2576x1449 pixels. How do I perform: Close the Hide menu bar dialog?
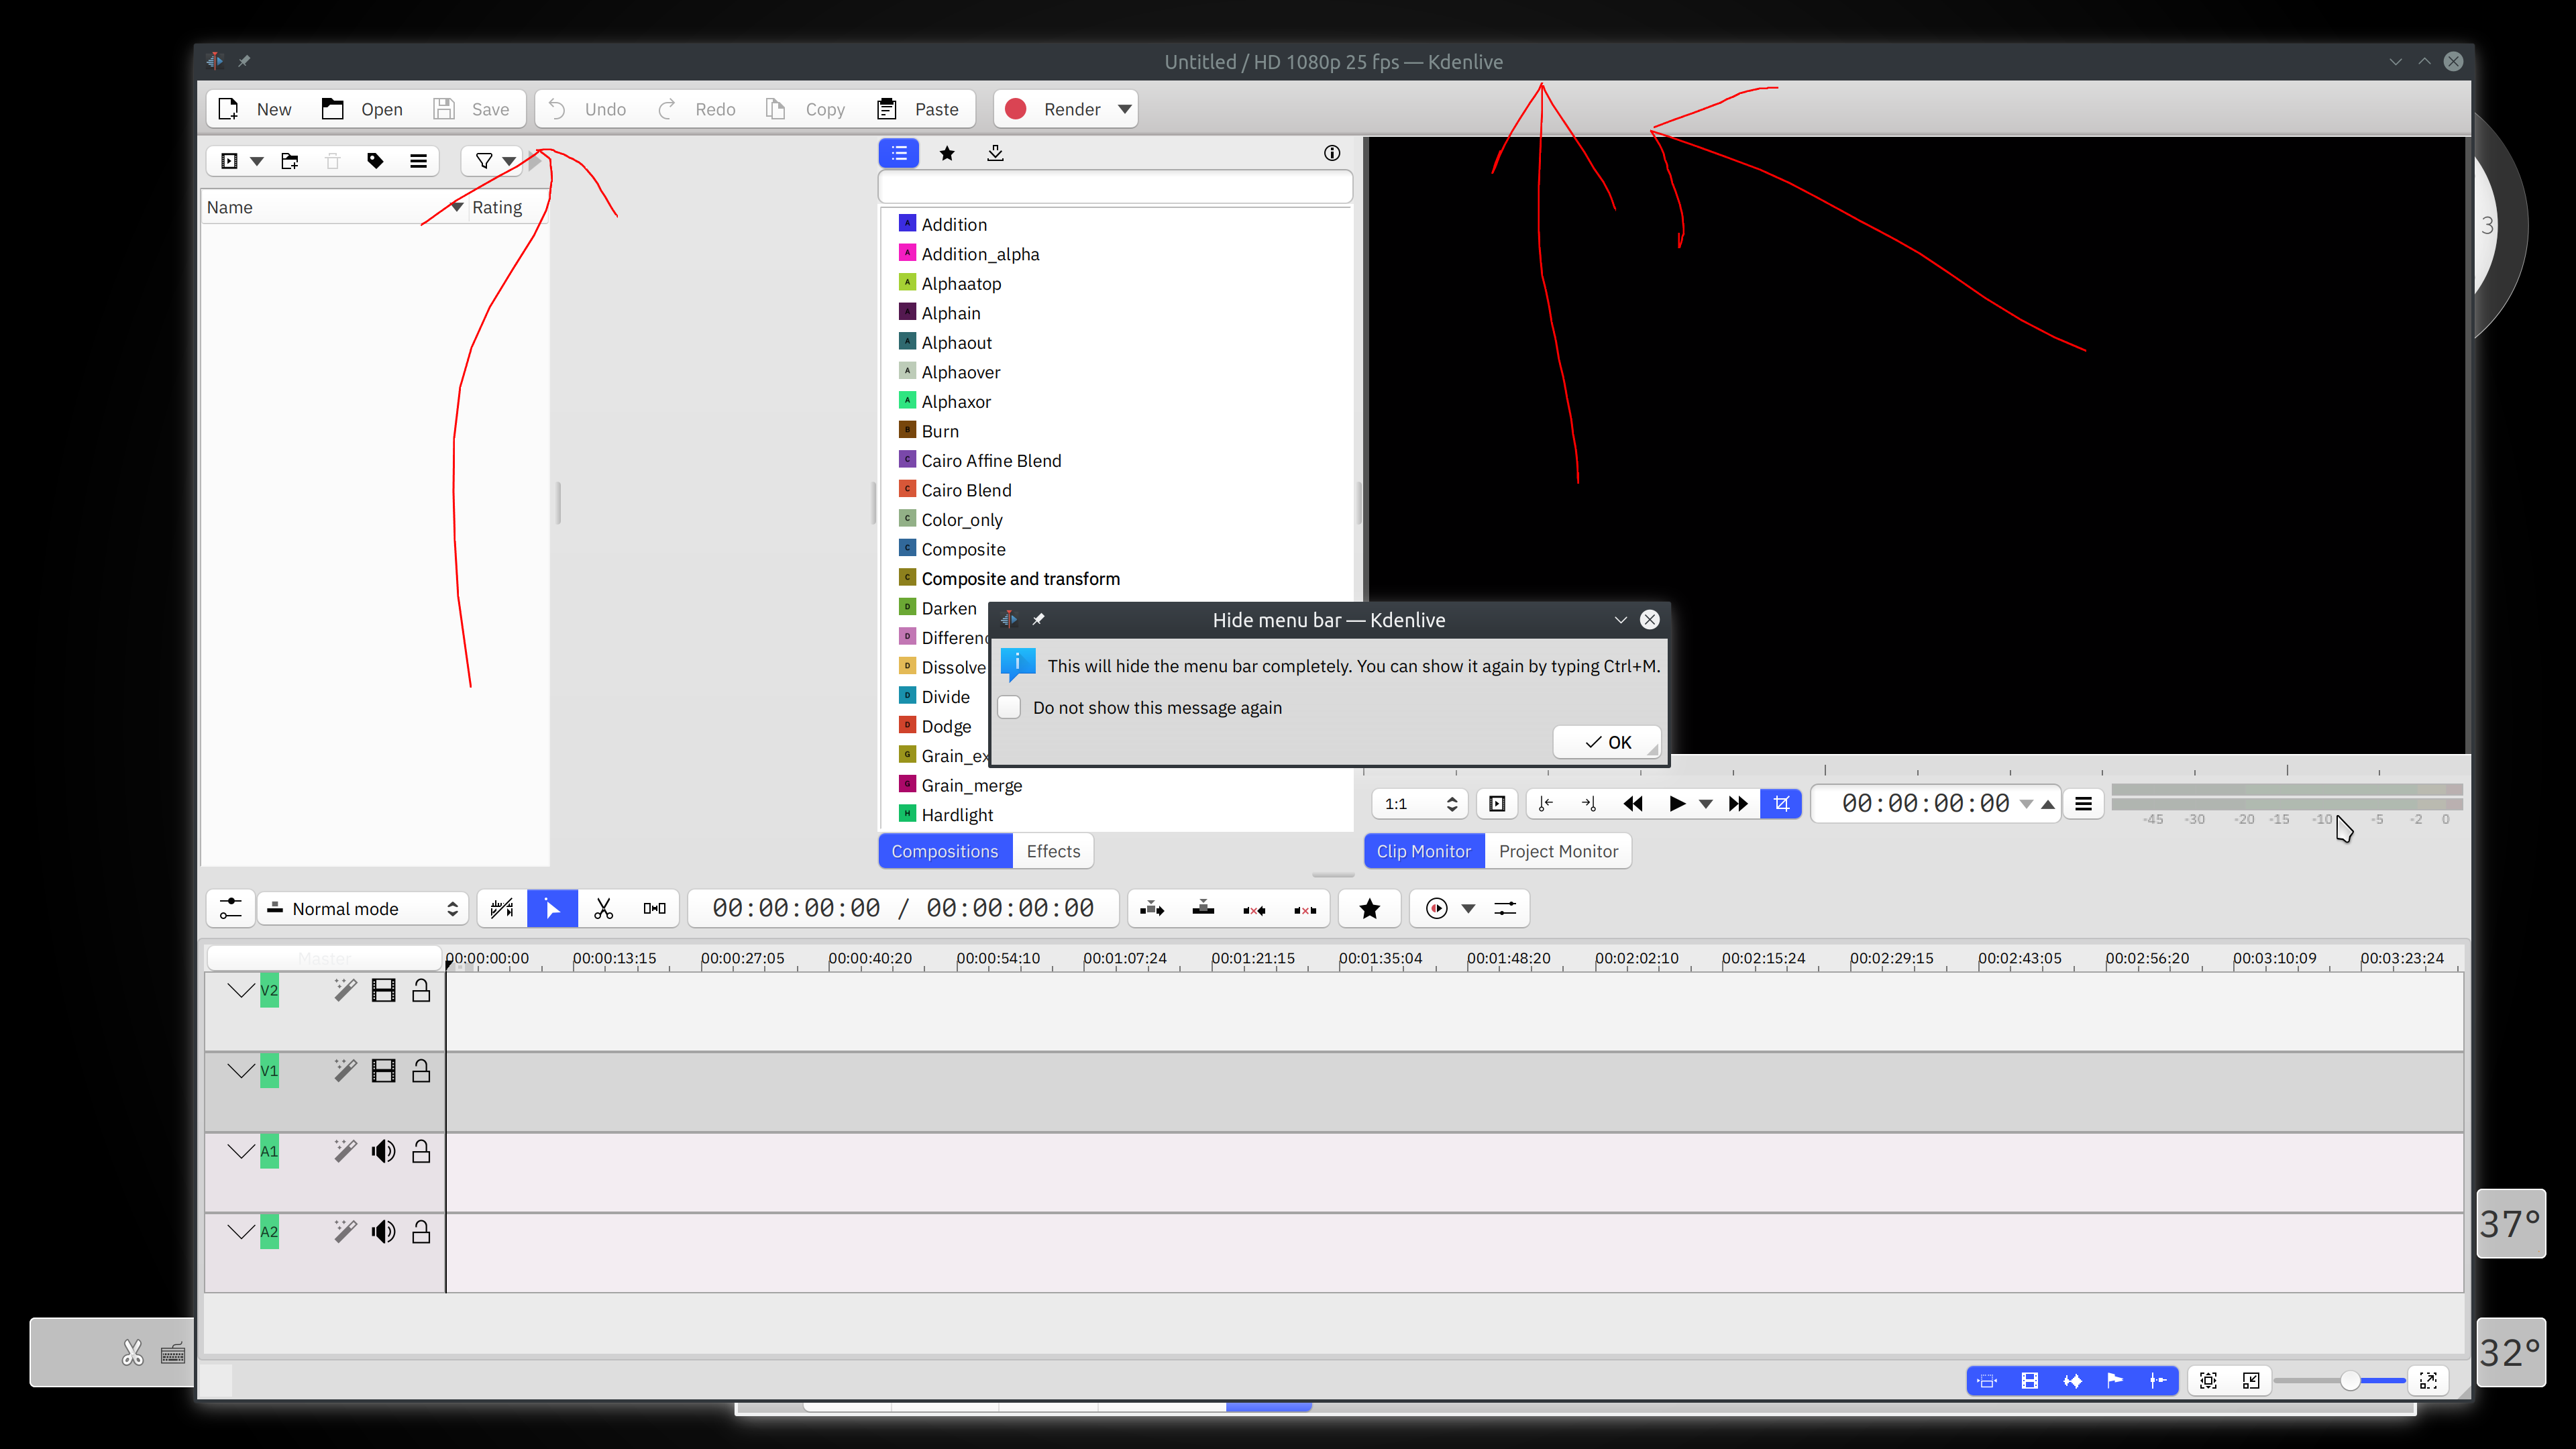pos(1650,620)
